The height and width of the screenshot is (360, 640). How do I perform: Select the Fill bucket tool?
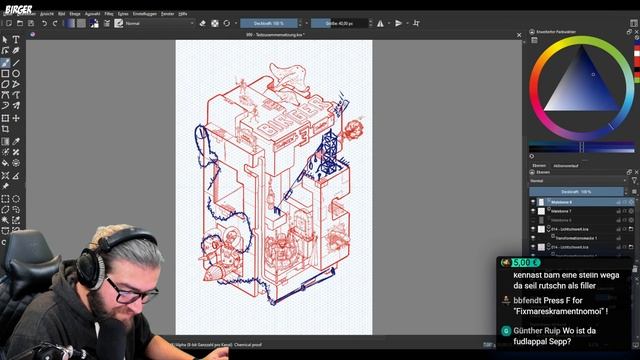point(5,163)
